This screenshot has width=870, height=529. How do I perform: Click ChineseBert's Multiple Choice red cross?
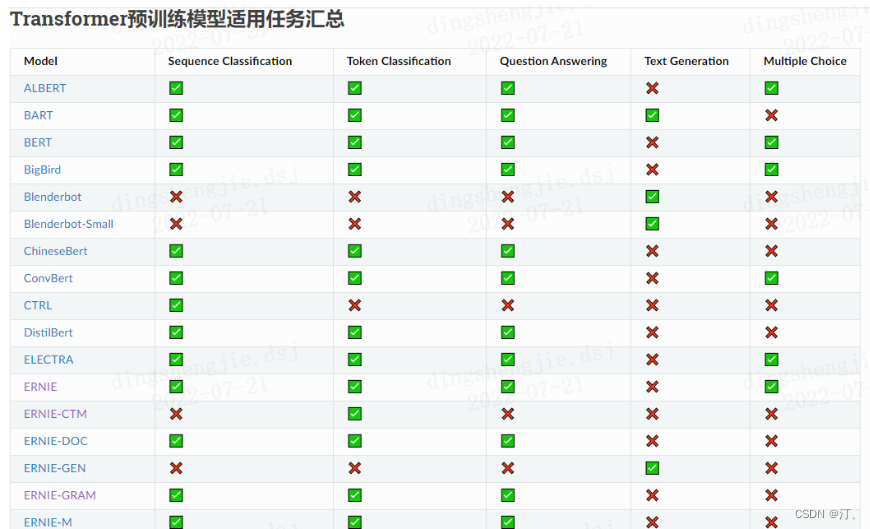[x=771, y=251]
